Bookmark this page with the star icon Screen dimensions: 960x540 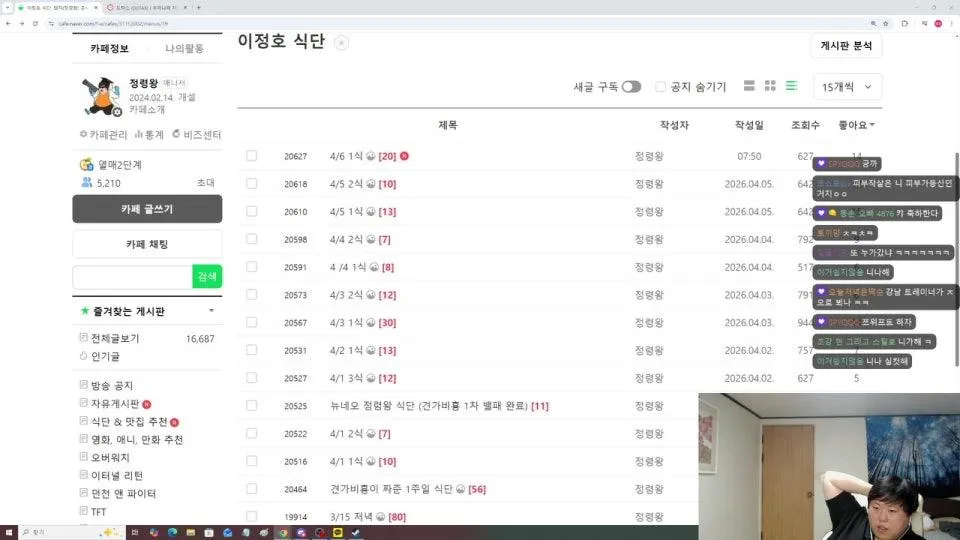[x=885, y=23]
